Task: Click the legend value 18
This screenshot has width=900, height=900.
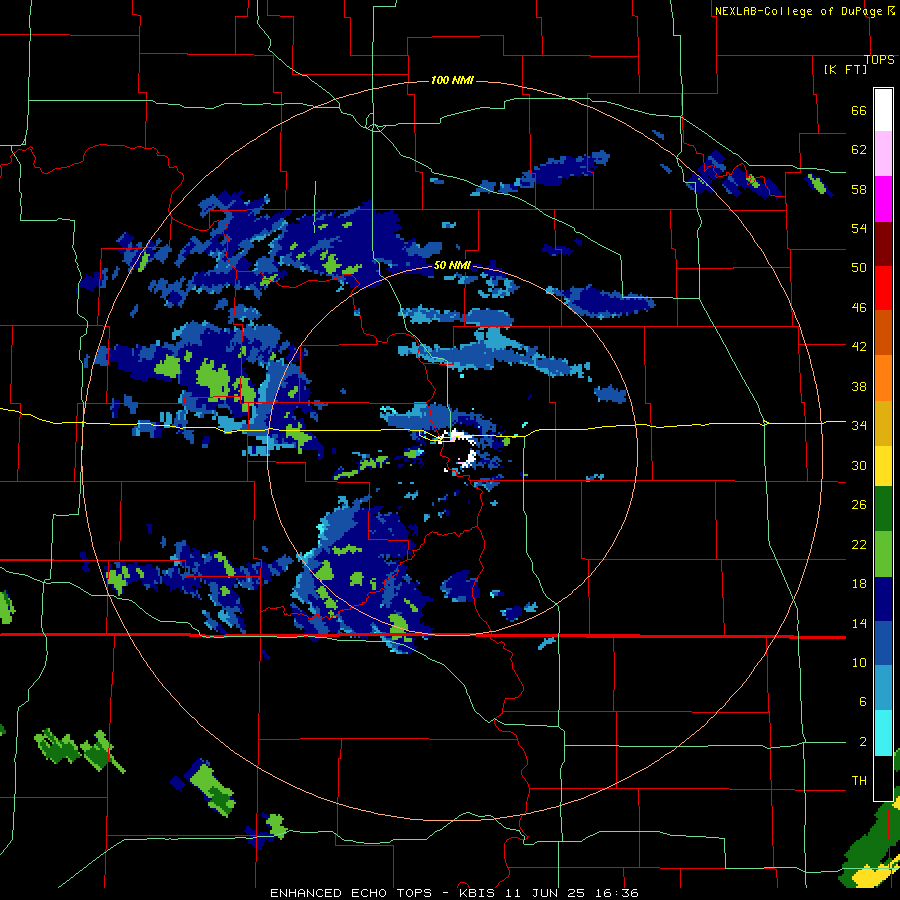Action: (859, 584)
